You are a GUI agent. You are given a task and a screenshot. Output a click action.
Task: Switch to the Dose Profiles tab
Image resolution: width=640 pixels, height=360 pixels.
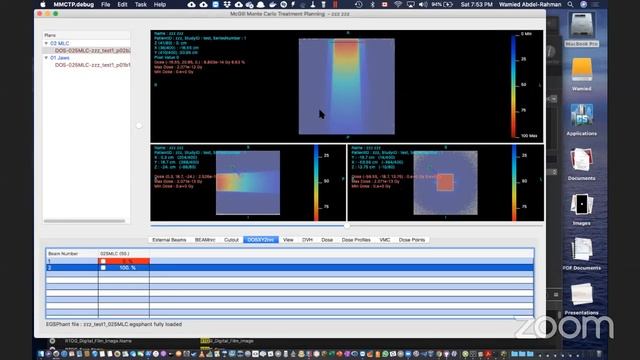pyautogui.click(x=356, y=240)
